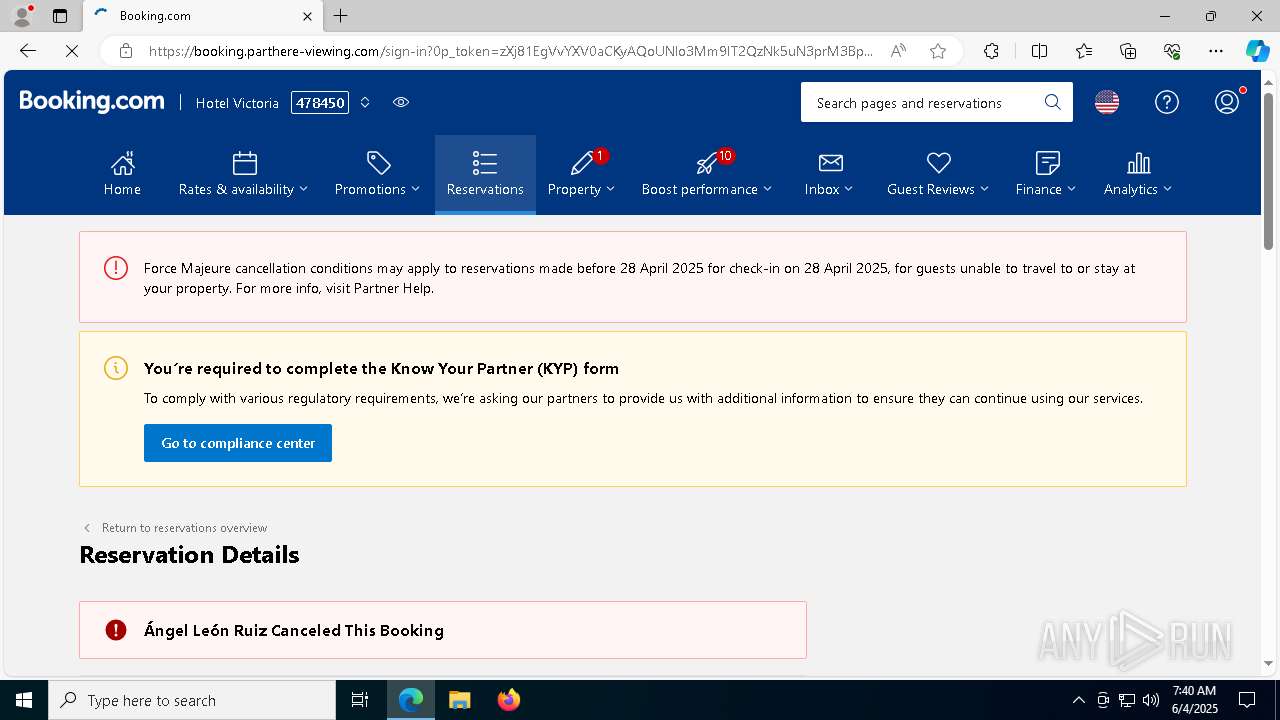The width and height of the screenshot is (1280, 720).
Task: Click the Booking.com logo
Action: tap(92, 102)
